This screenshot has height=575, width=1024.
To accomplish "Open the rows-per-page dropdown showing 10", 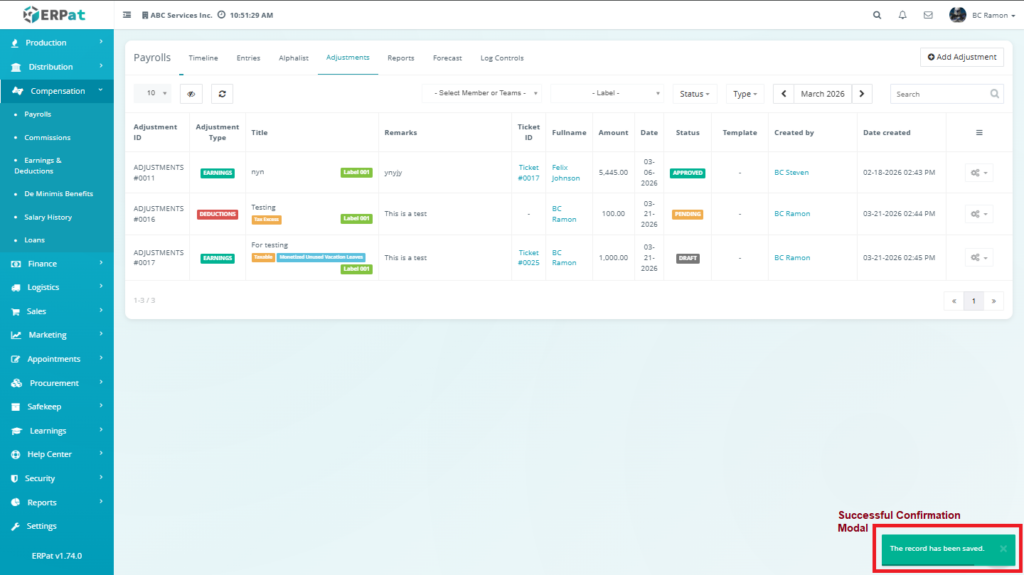I will click(x=152, y=93).
